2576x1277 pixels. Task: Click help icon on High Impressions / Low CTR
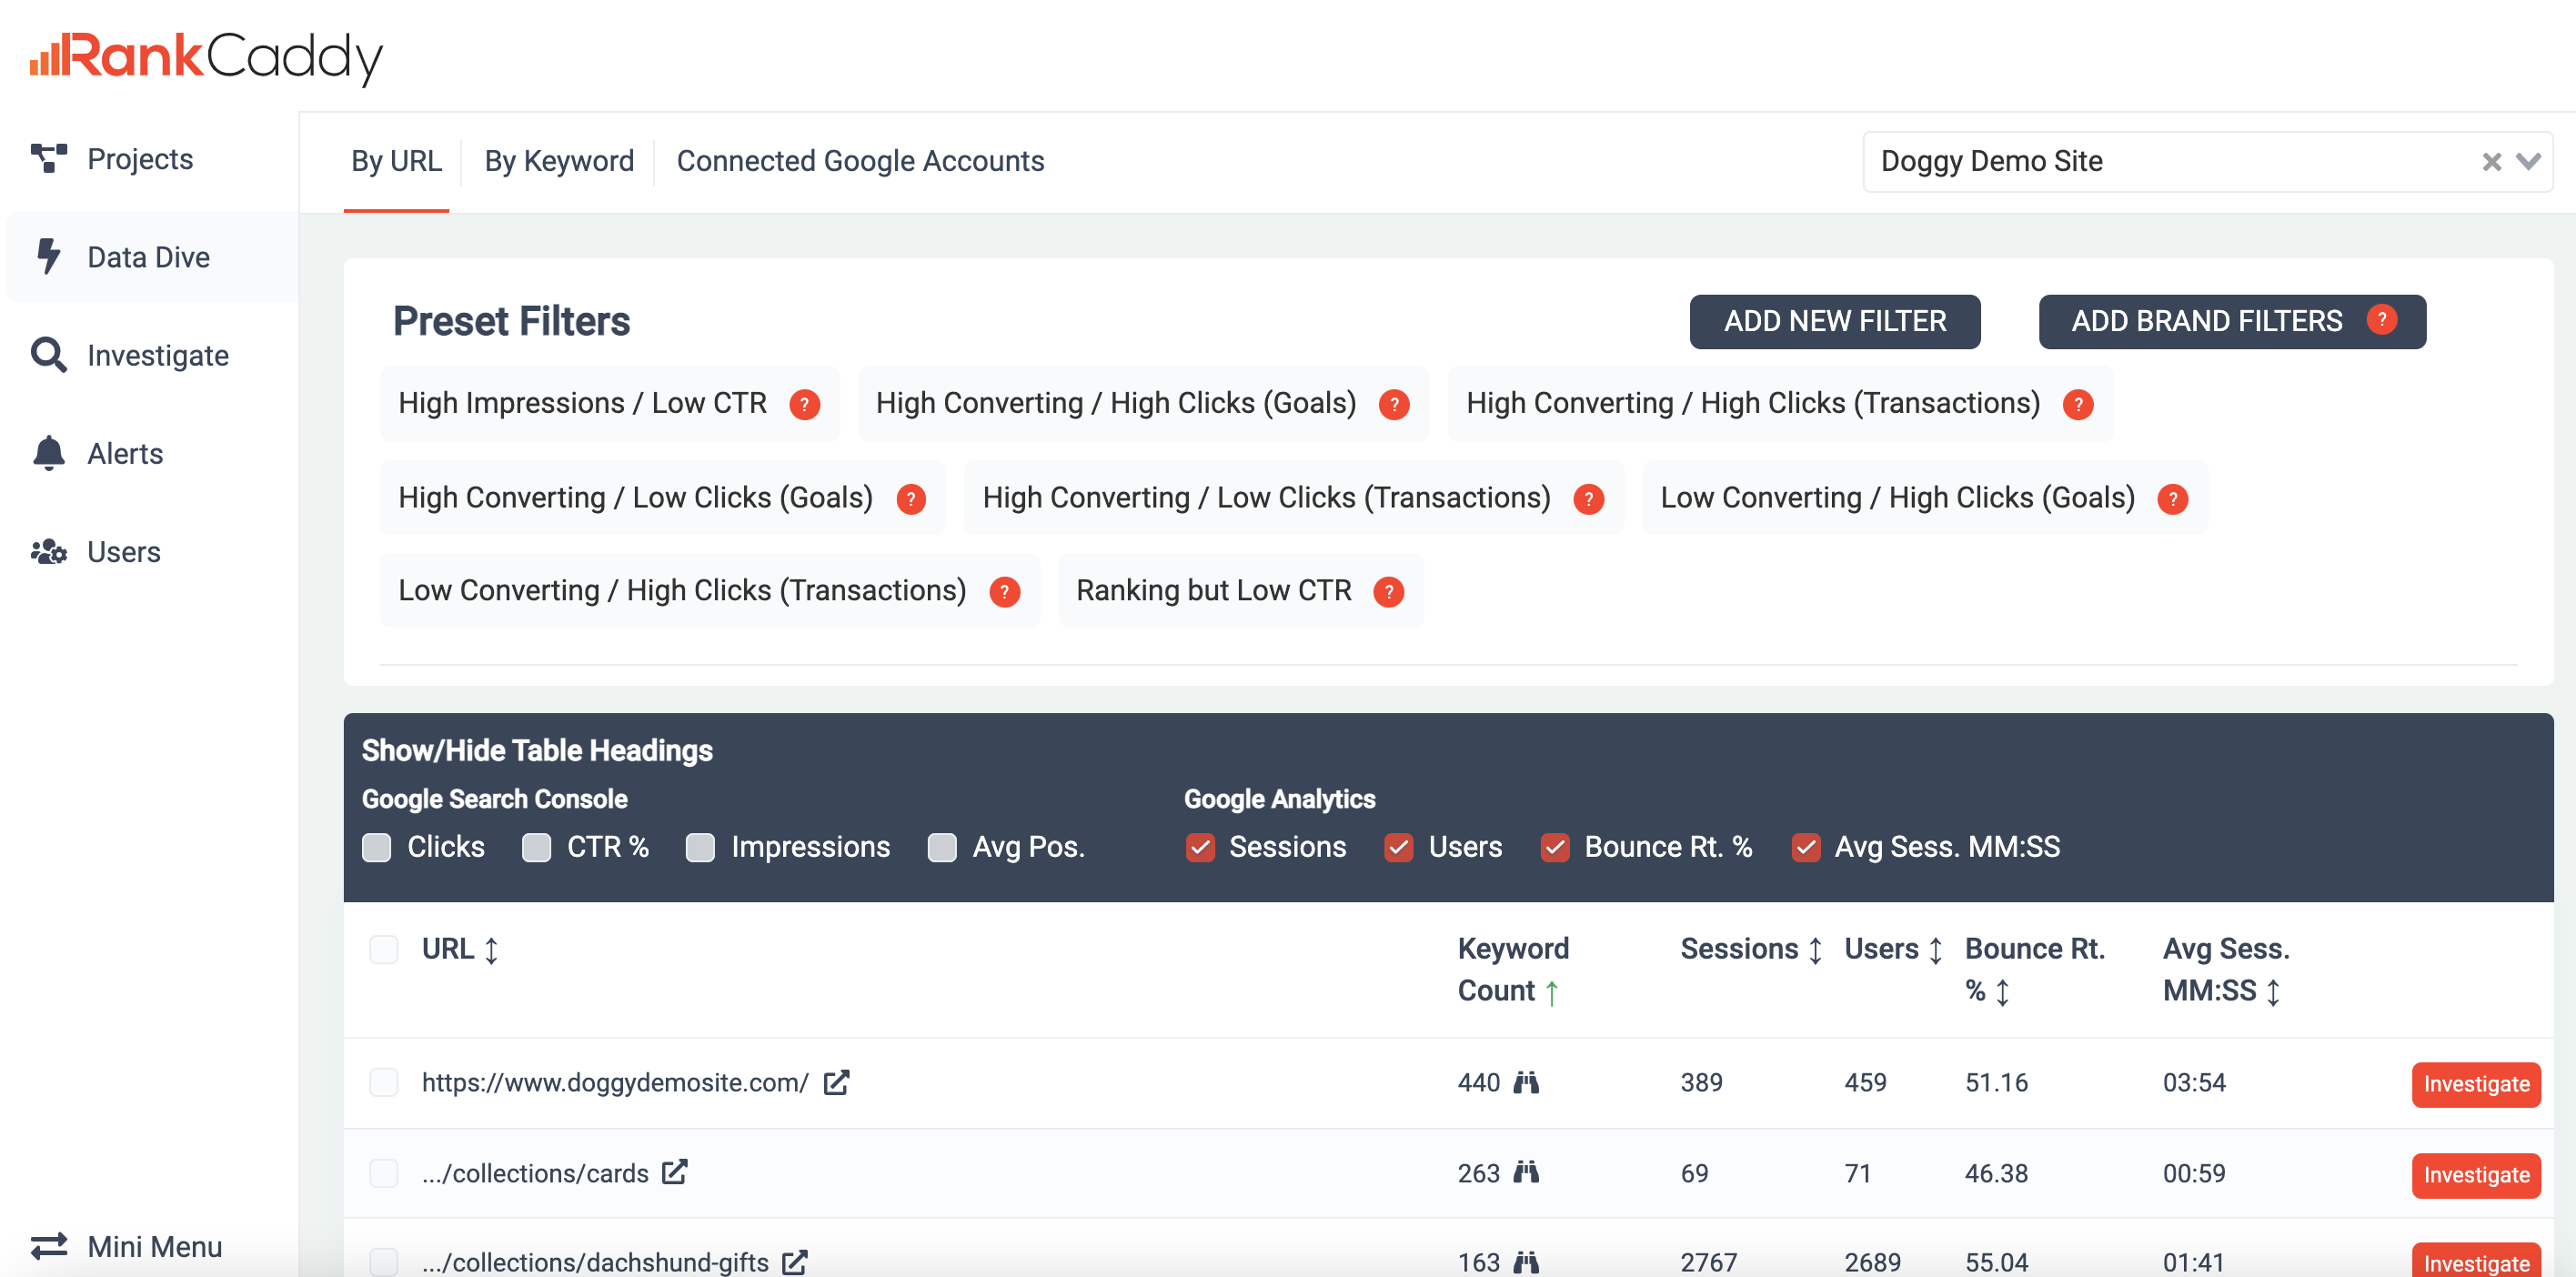pos(804,404)
